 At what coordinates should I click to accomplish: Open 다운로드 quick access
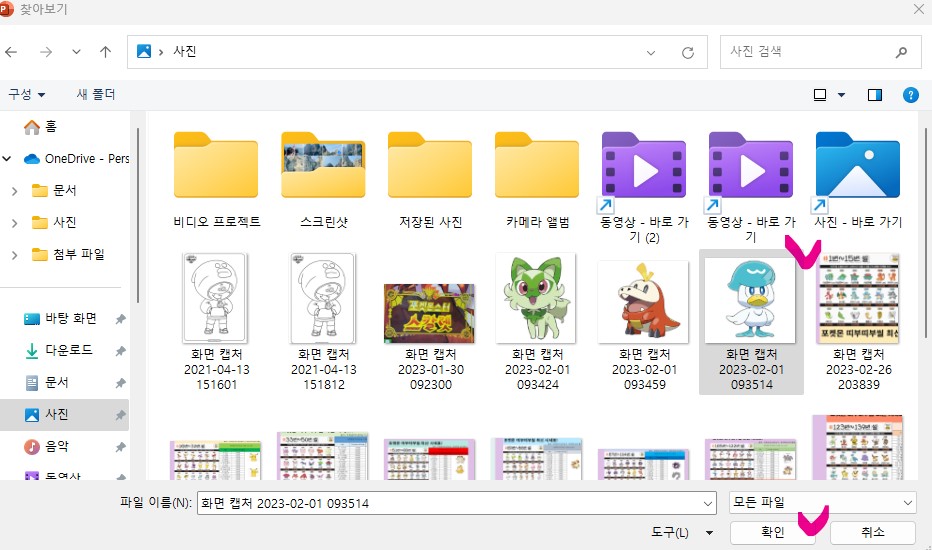coord(58,350)
